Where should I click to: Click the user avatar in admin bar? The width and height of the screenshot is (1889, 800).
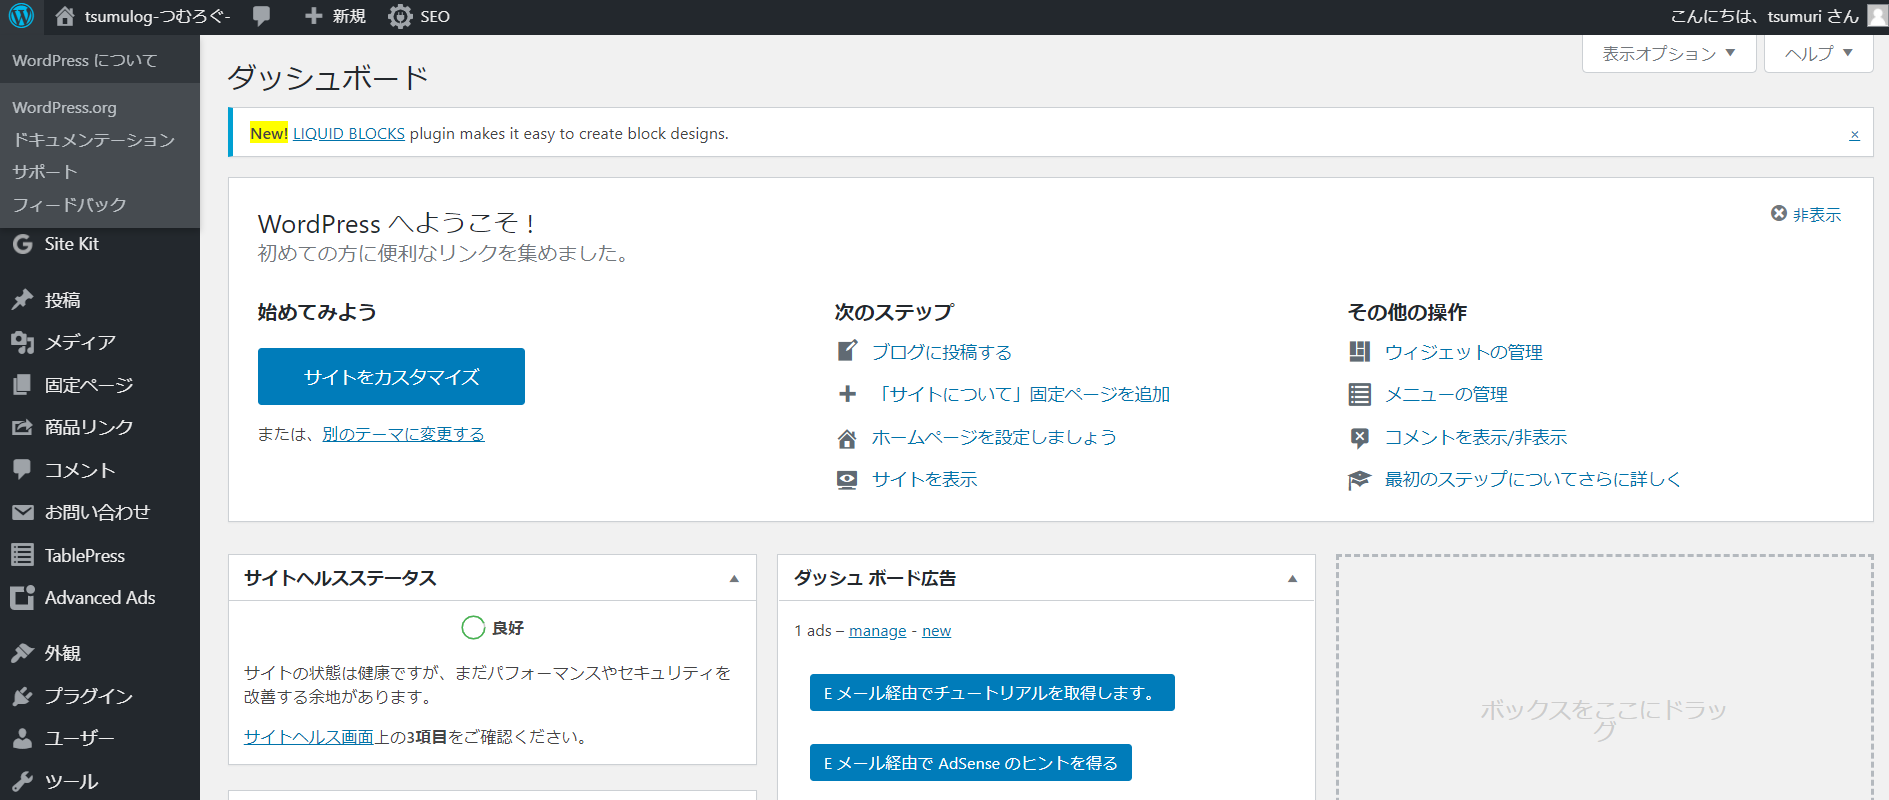tap(1877, 16)
